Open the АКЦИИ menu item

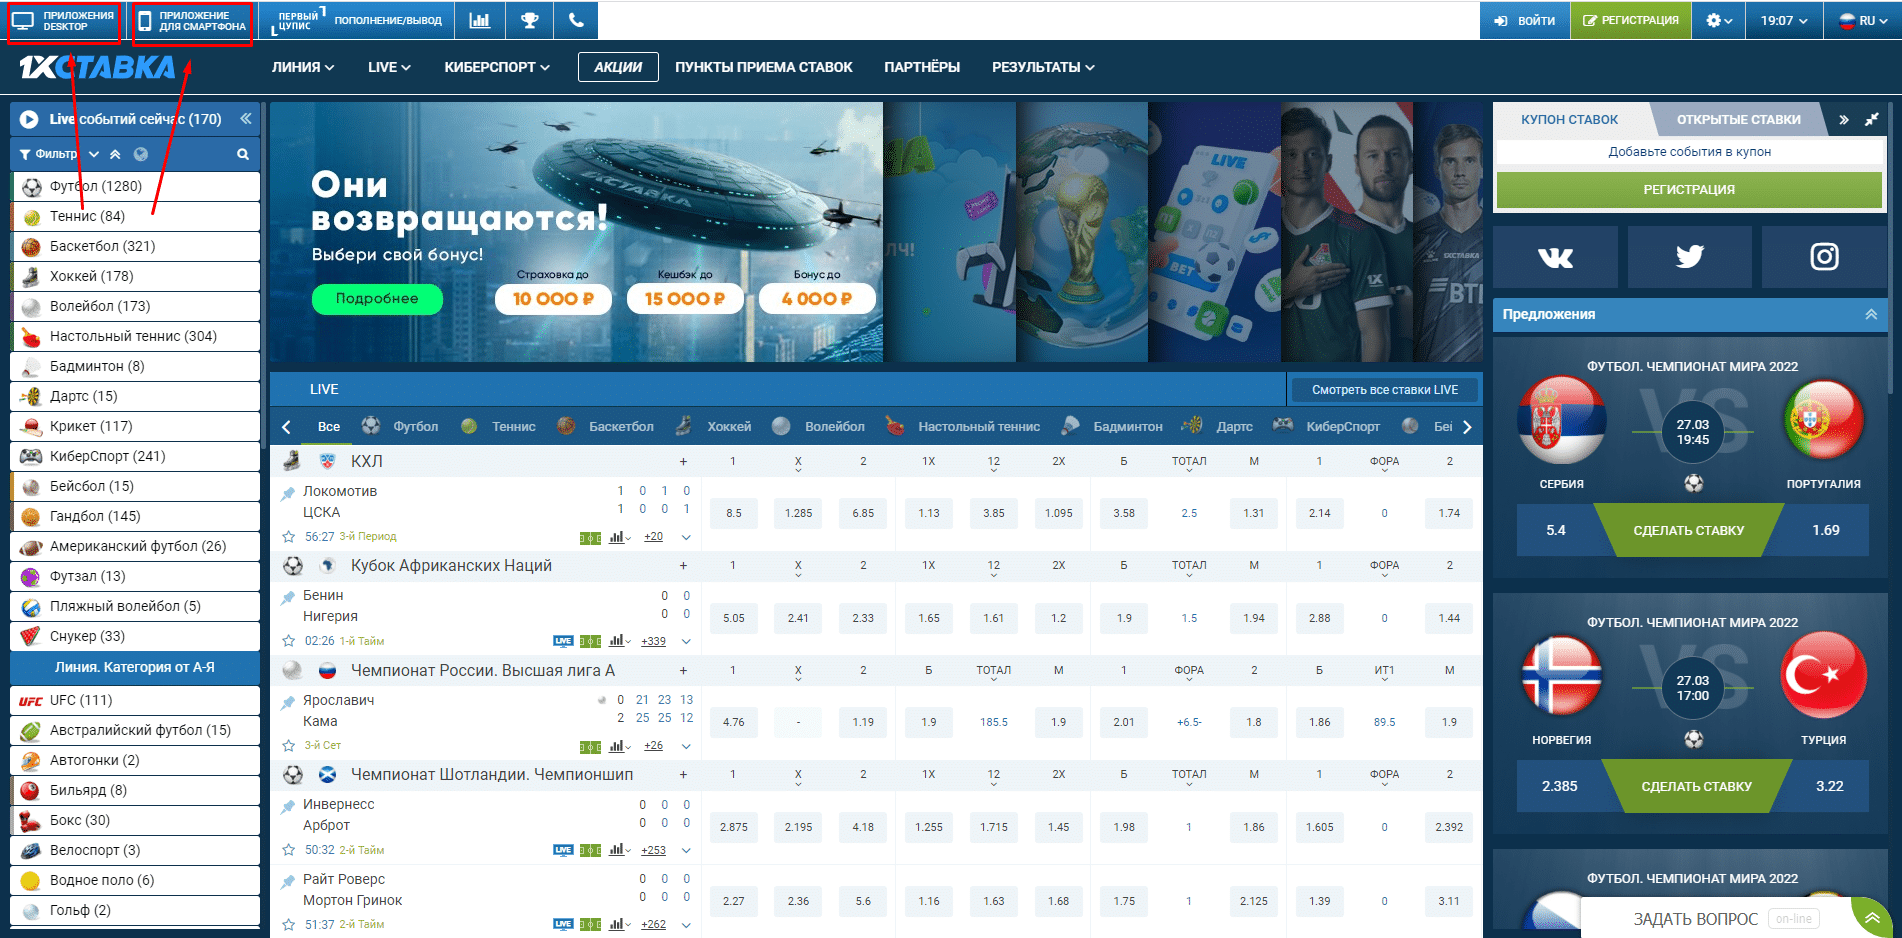pyautogui.click(x=618, y=67)
